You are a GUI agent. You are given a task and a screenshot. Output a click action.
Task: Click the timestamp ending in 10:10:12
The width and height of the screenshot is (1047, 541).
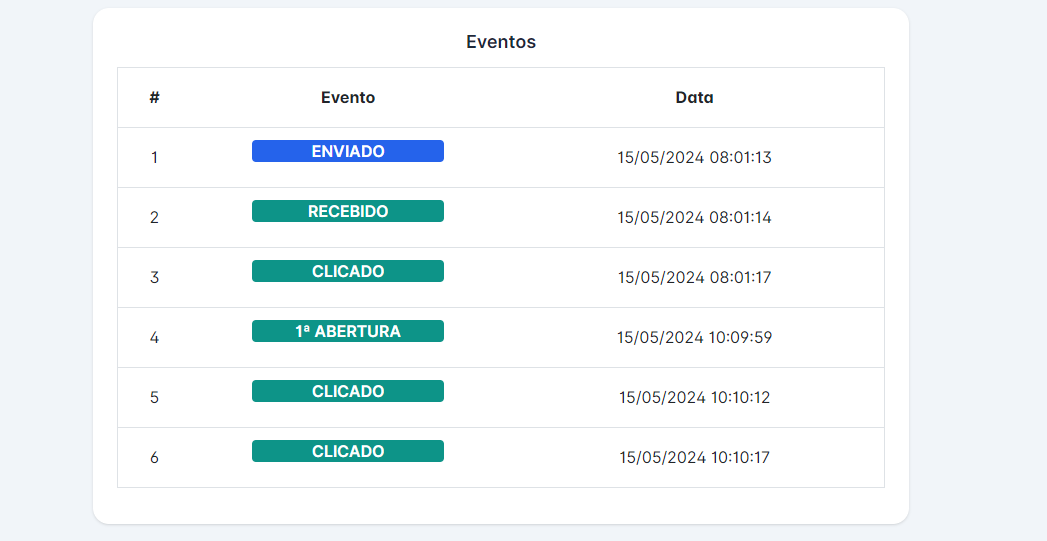[x=694, y=398]
